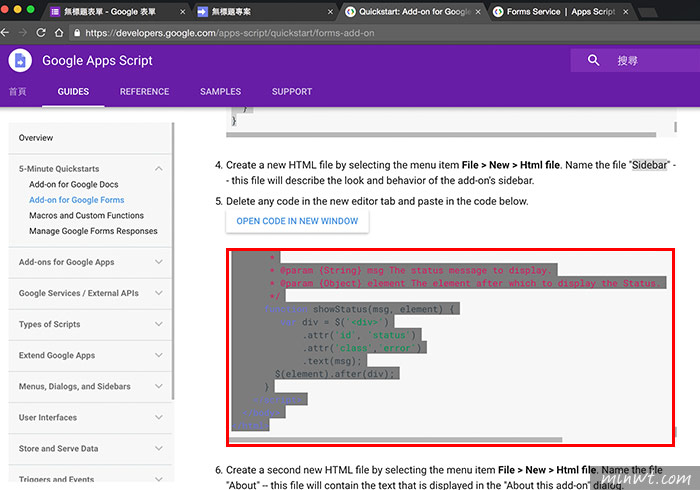The height and width of the screenshot is (490, 700).
Task: Click the upper code block horizontal scrollbar
Action: [441, 134]
